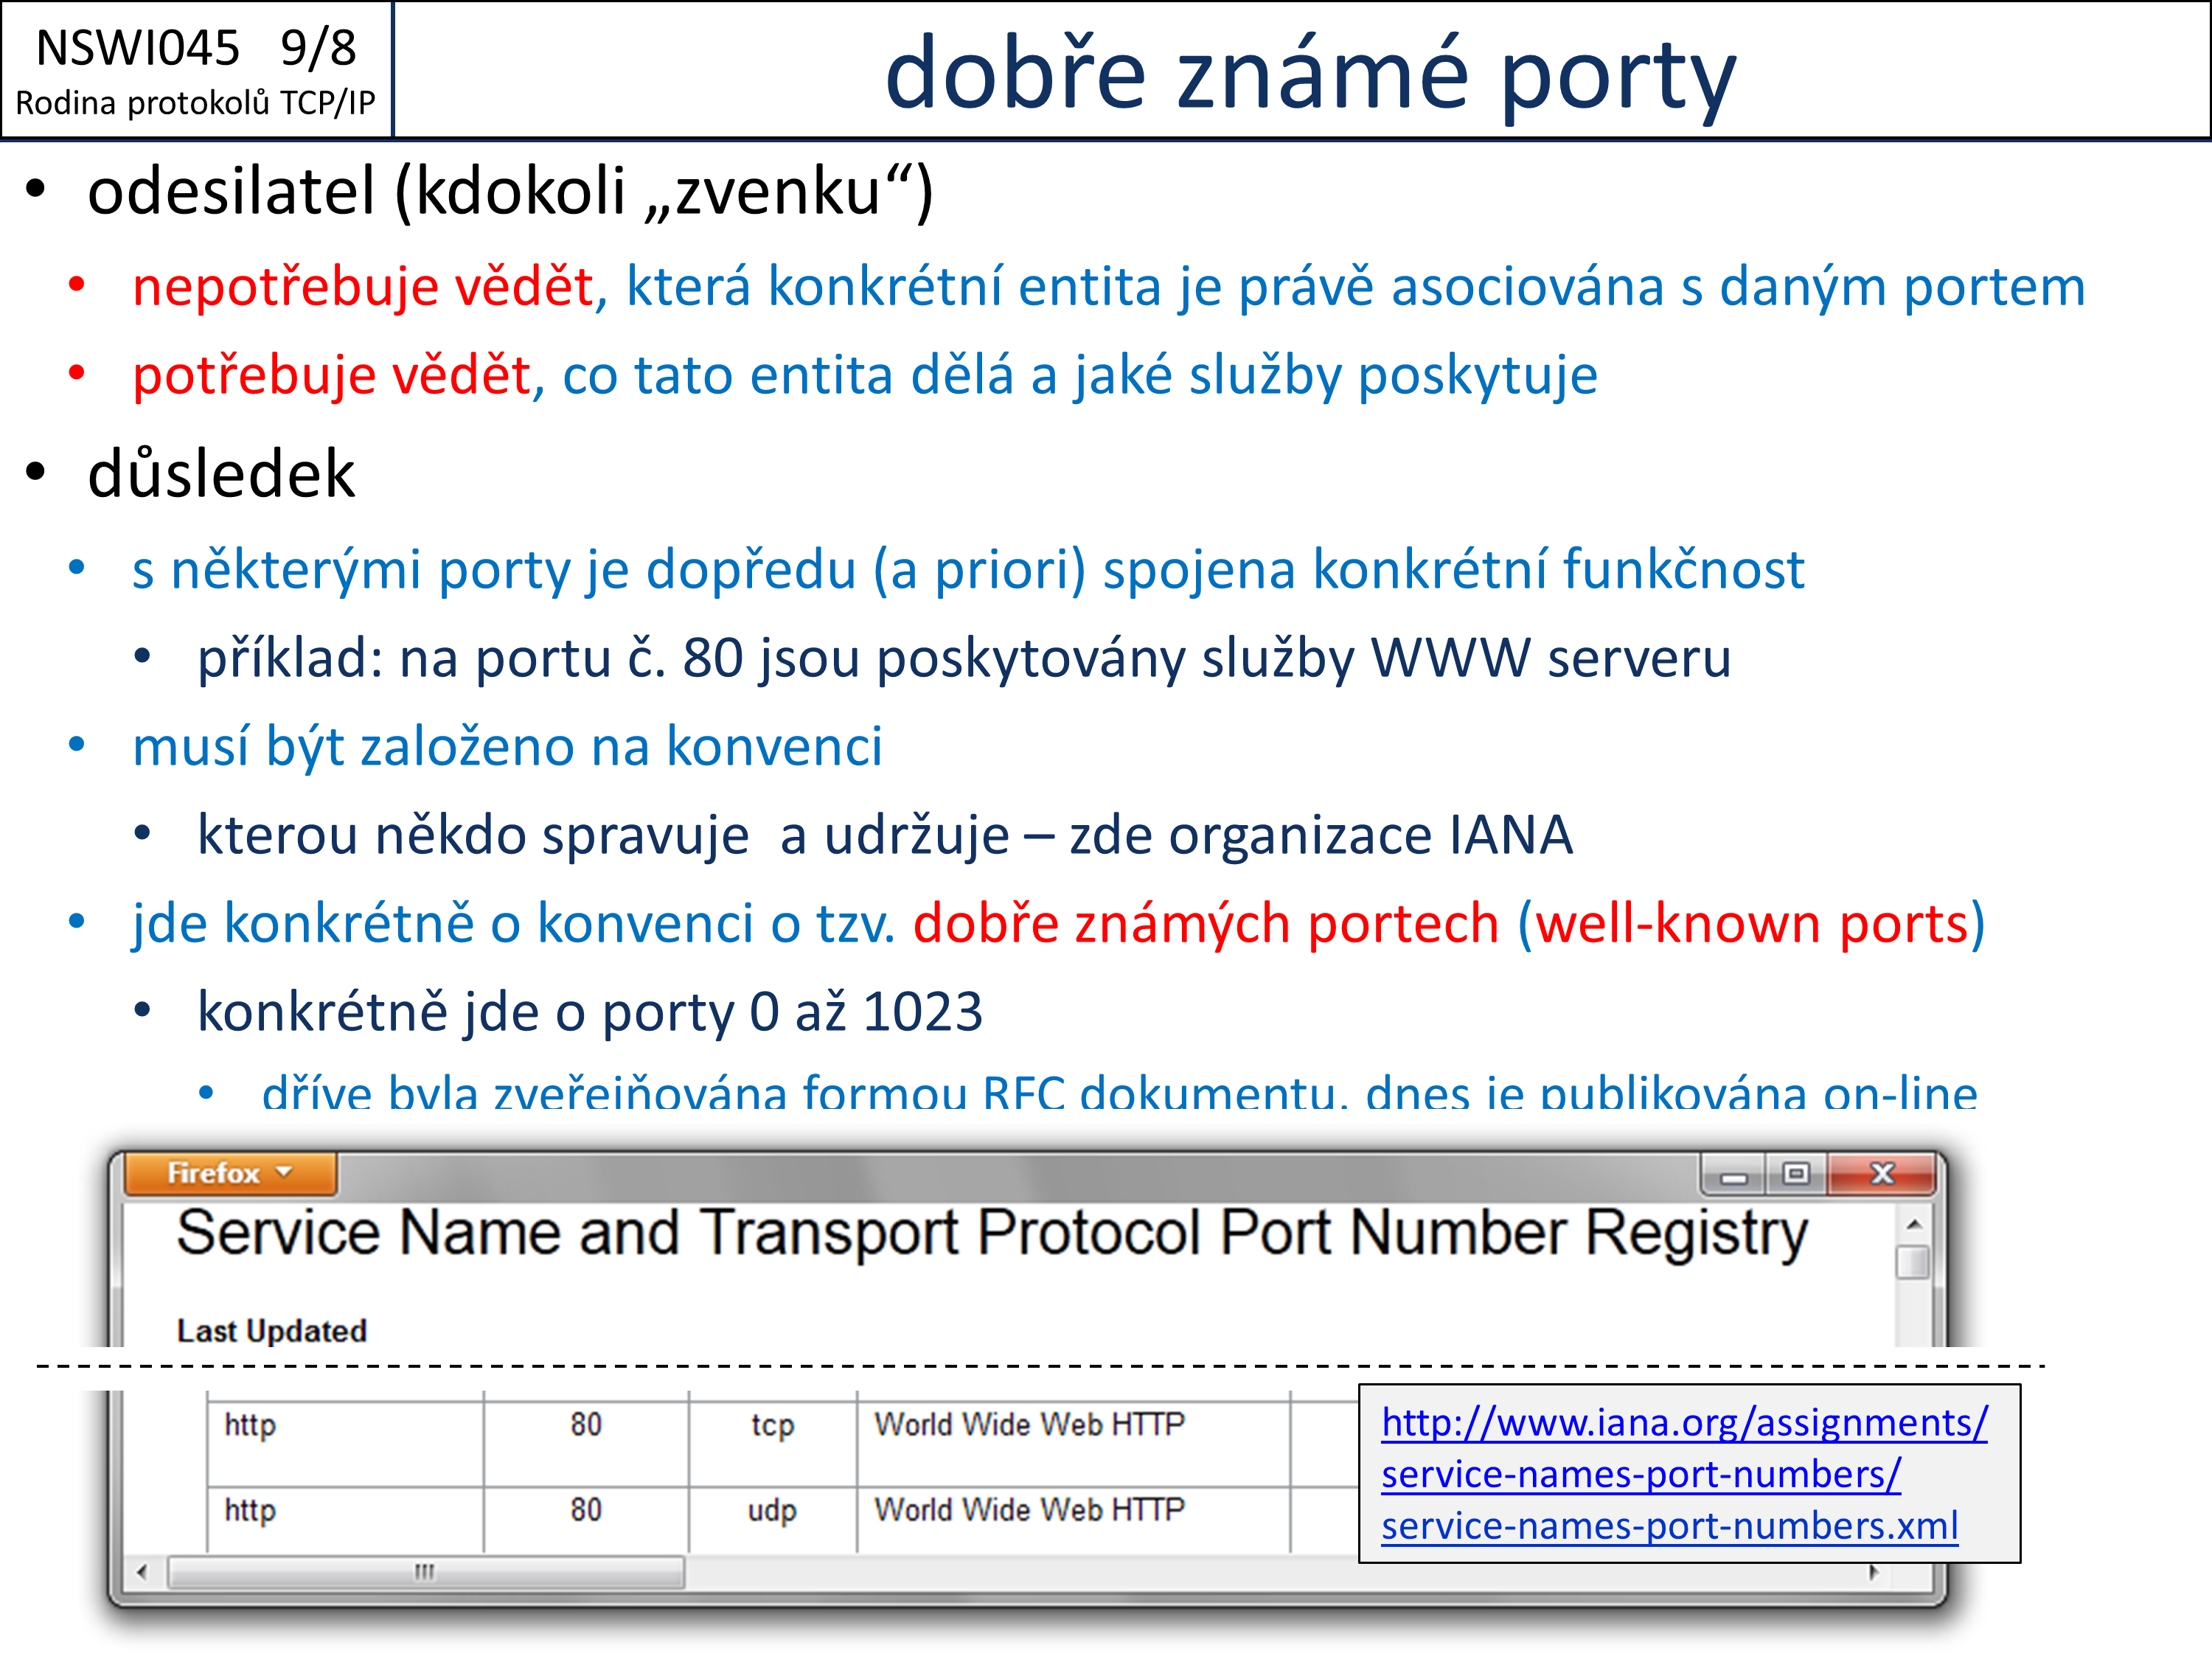This screenshot has width=2212, height=1659.
Task: Click the red text nepotřebuje vědět
Action: (364, 287)
